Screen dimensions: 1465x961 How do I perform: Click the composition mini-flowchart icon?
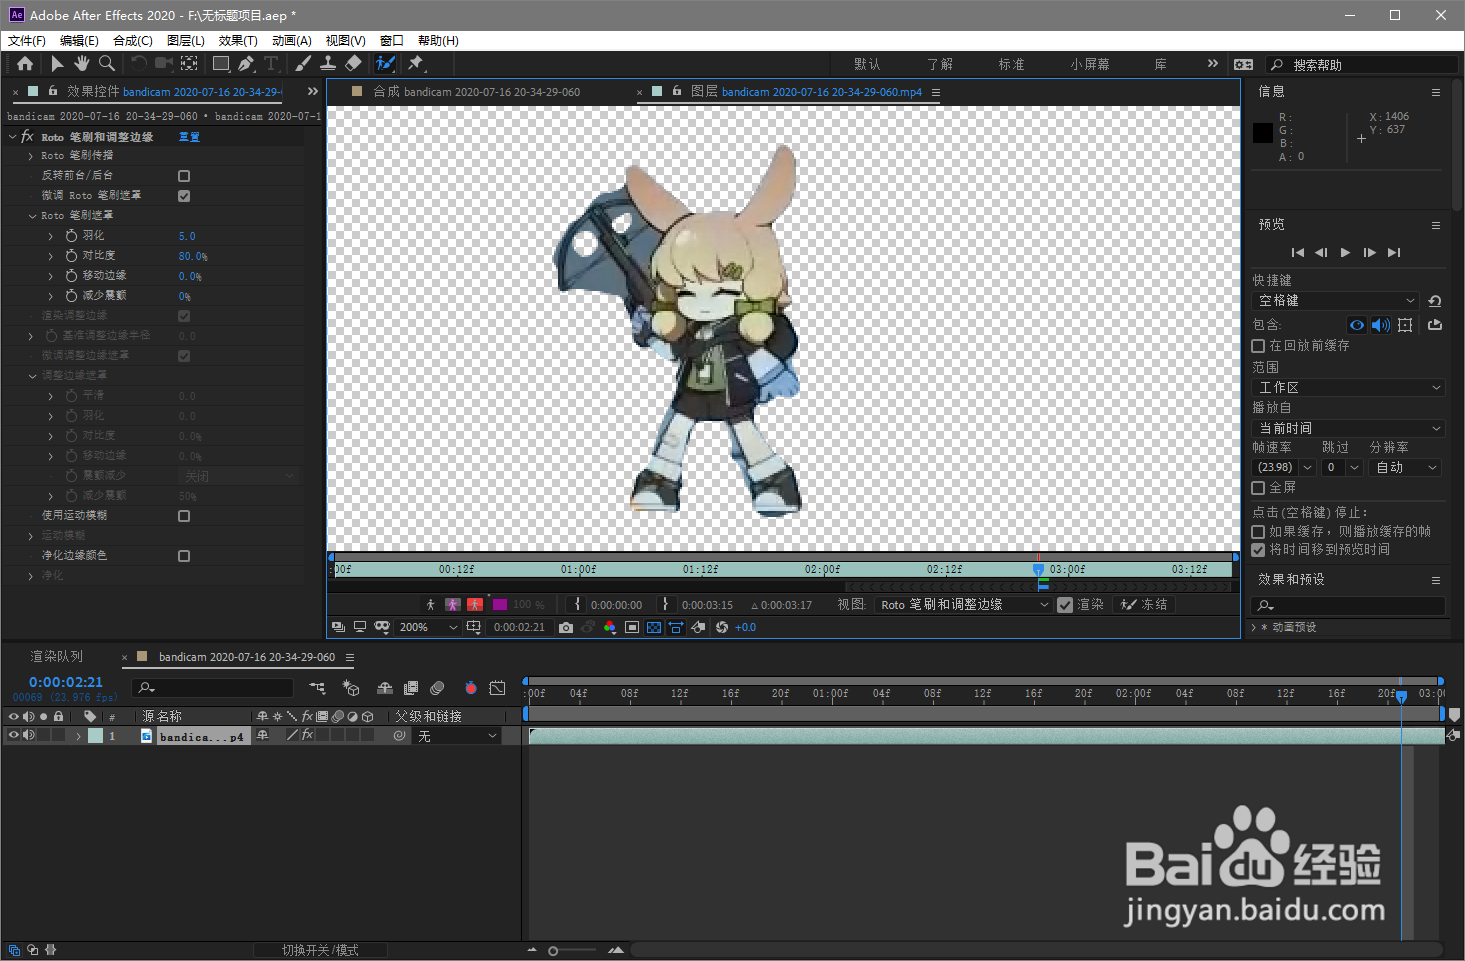pyautogui.click(x=317, y=688)
